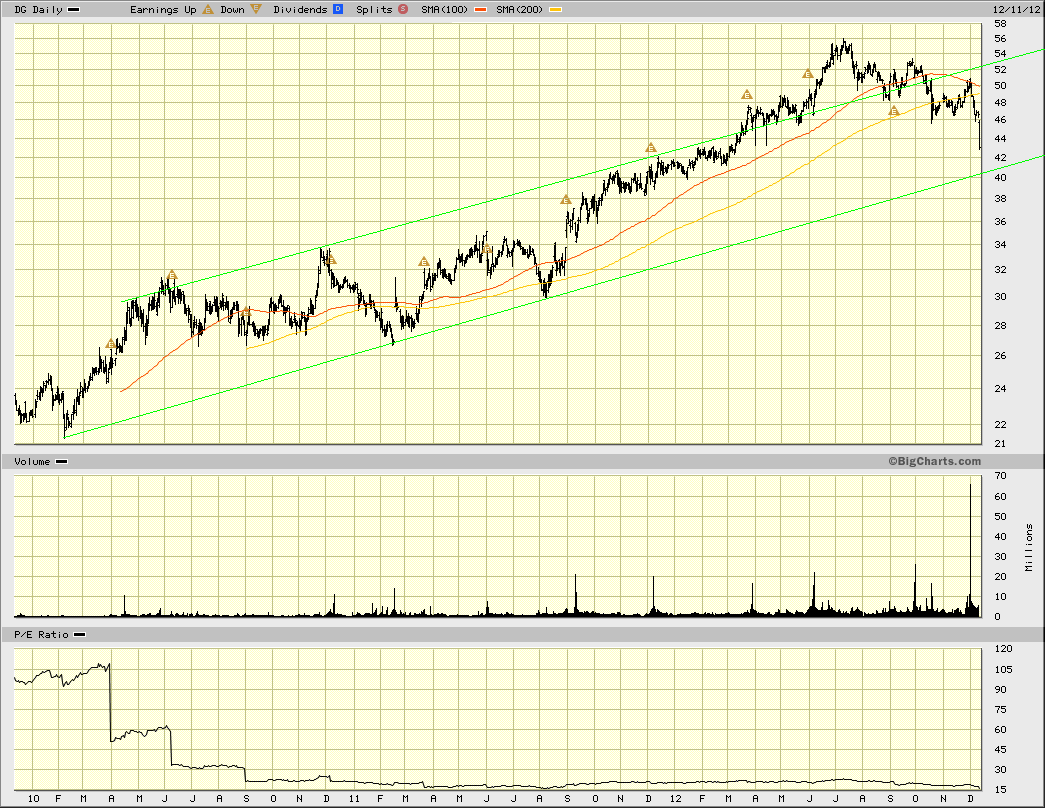Select the SMA(100) red line swatch
Screen dimensions: 1045x808
point(482,10)
